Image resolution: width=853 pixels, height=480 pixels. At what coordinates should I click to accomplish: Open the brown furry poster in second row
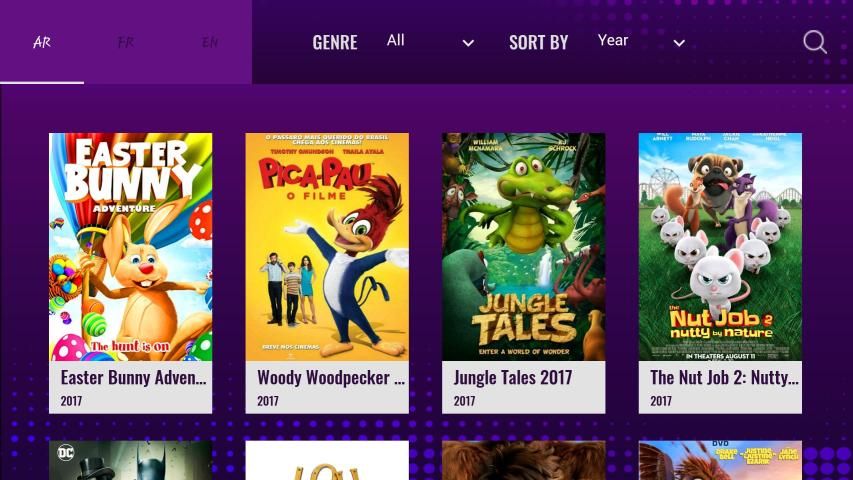[523, 460]
